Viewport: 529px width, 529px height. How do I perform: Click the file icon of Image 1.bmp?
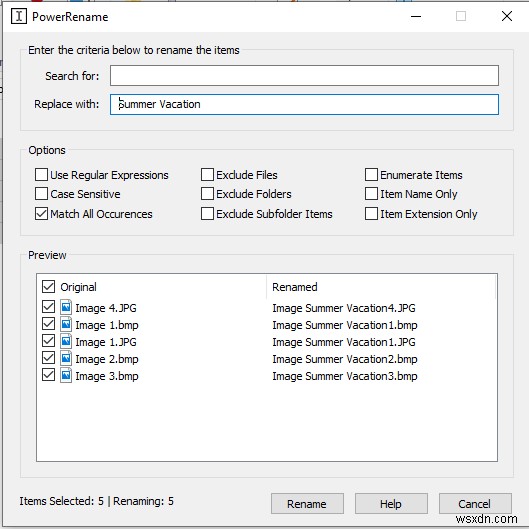(66, 325)
